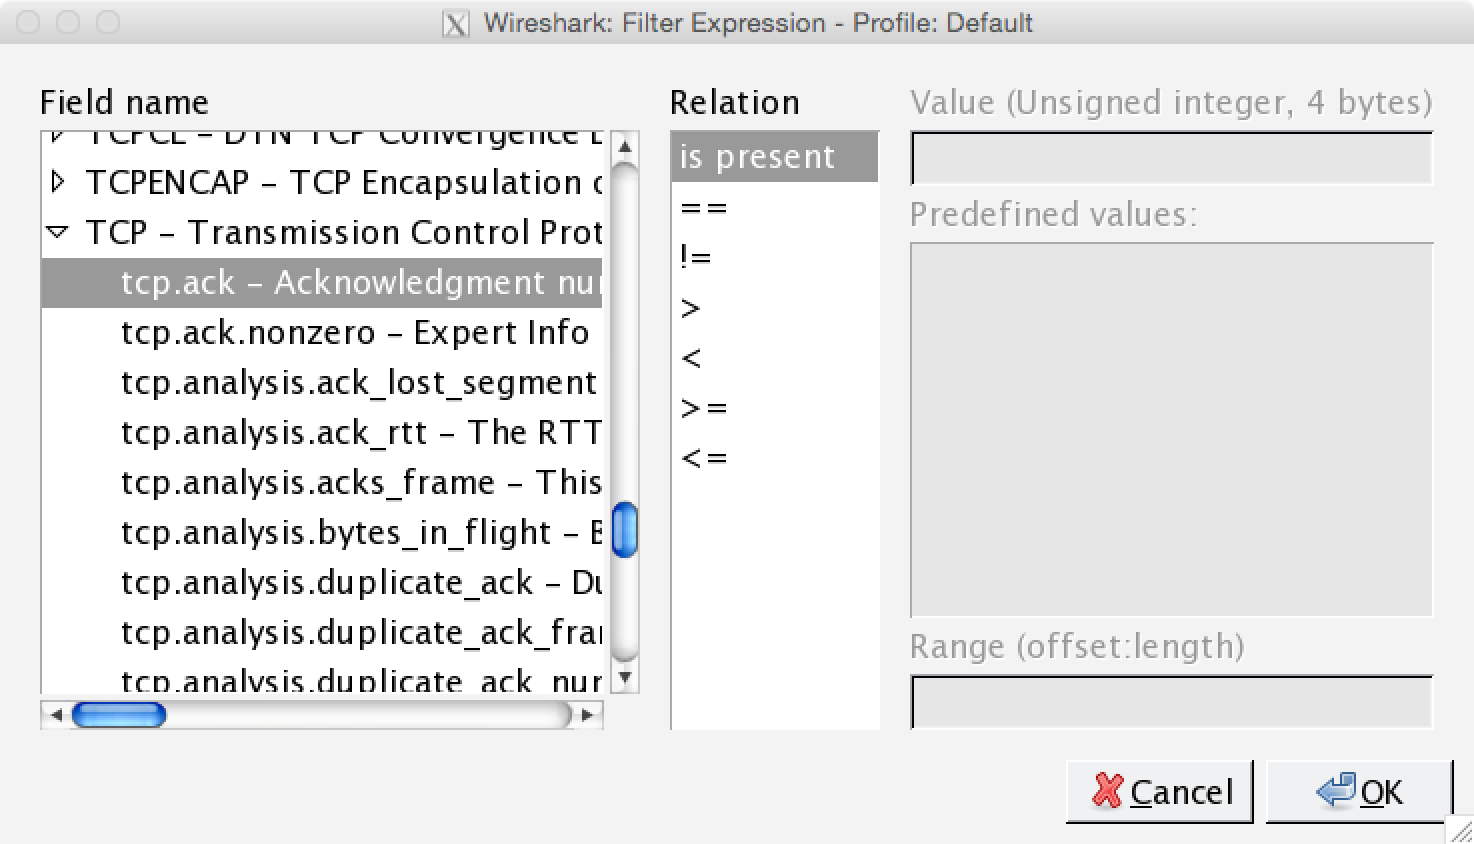Expand the TCPENCAP – TCP Encapsulation tree node

tap(58, 181)
